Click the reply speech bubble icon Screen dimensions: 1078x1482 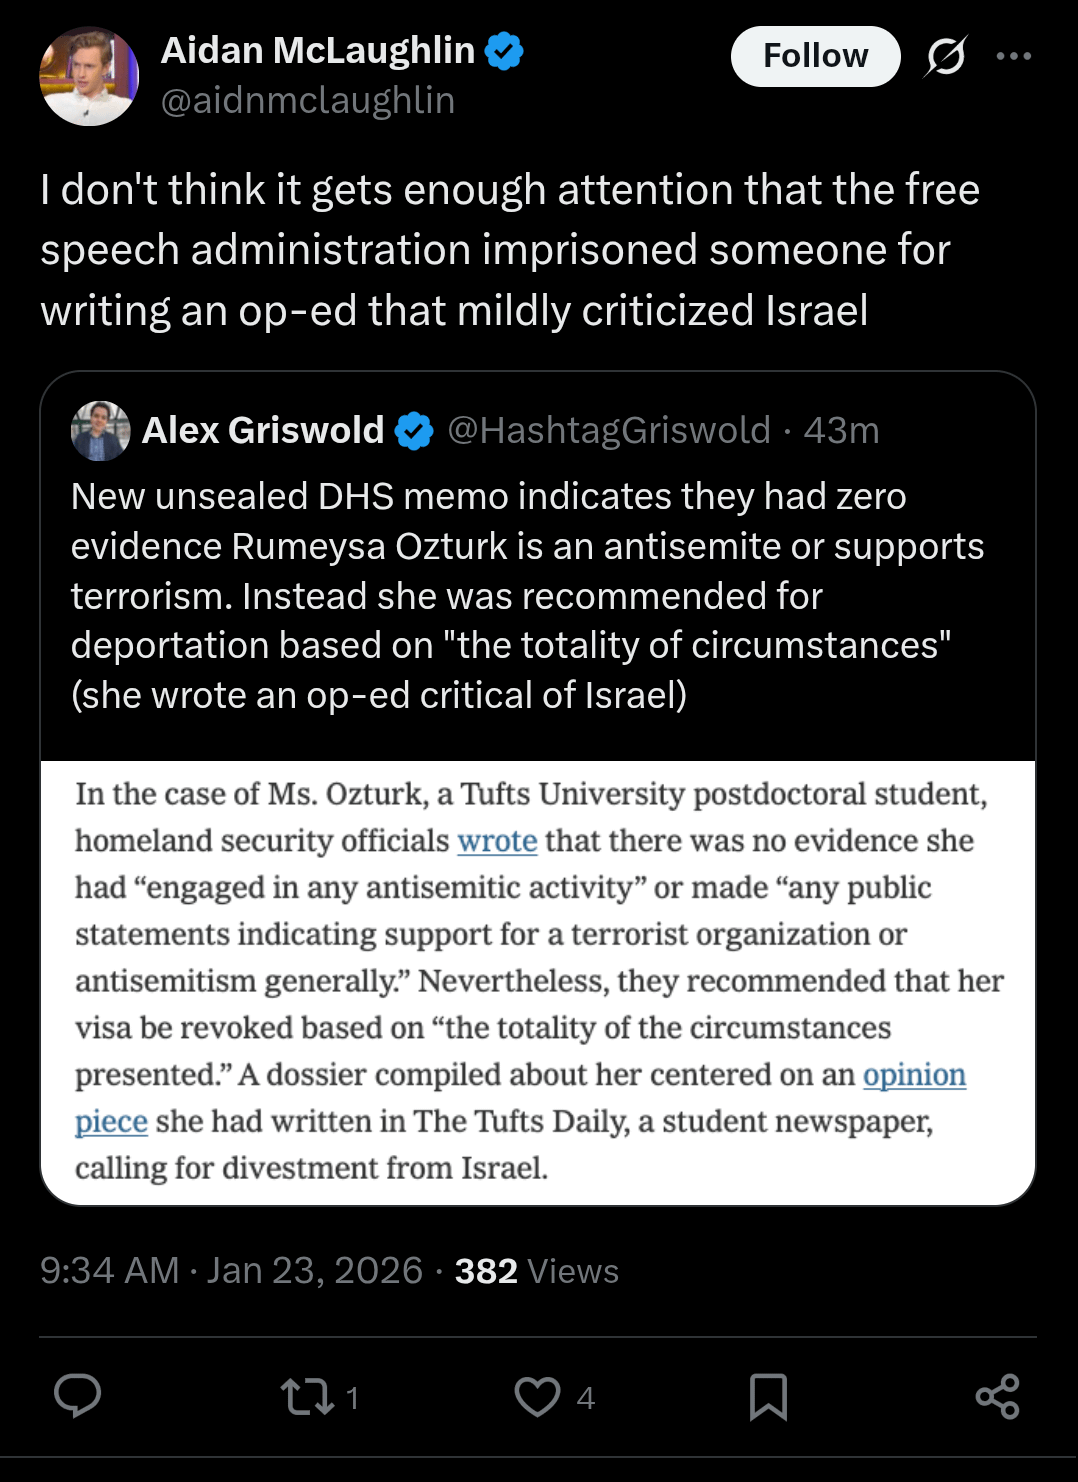coord(77,1396)
